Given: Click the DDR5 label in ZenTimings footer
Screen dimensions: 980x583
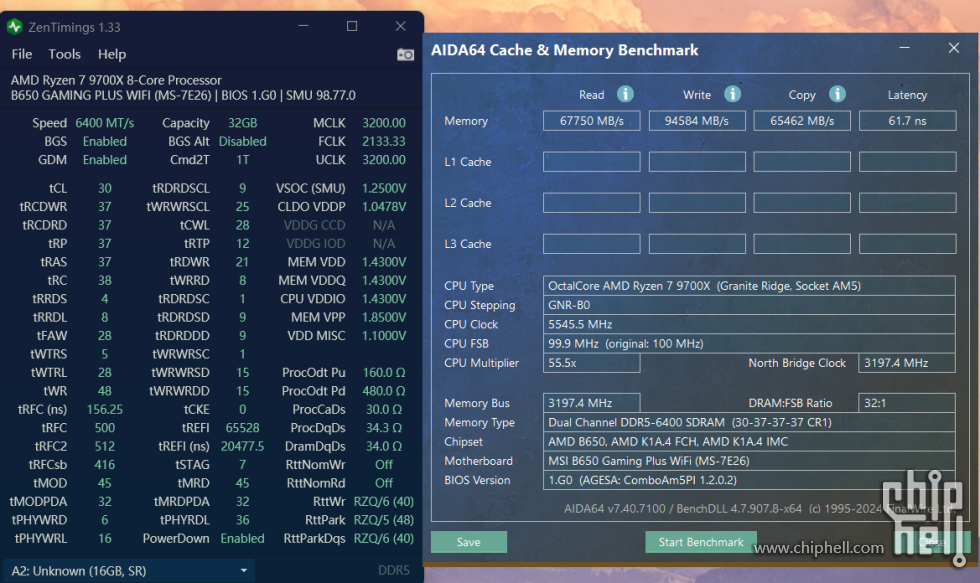Looking at the screenshot, I should tap(394, 571).
